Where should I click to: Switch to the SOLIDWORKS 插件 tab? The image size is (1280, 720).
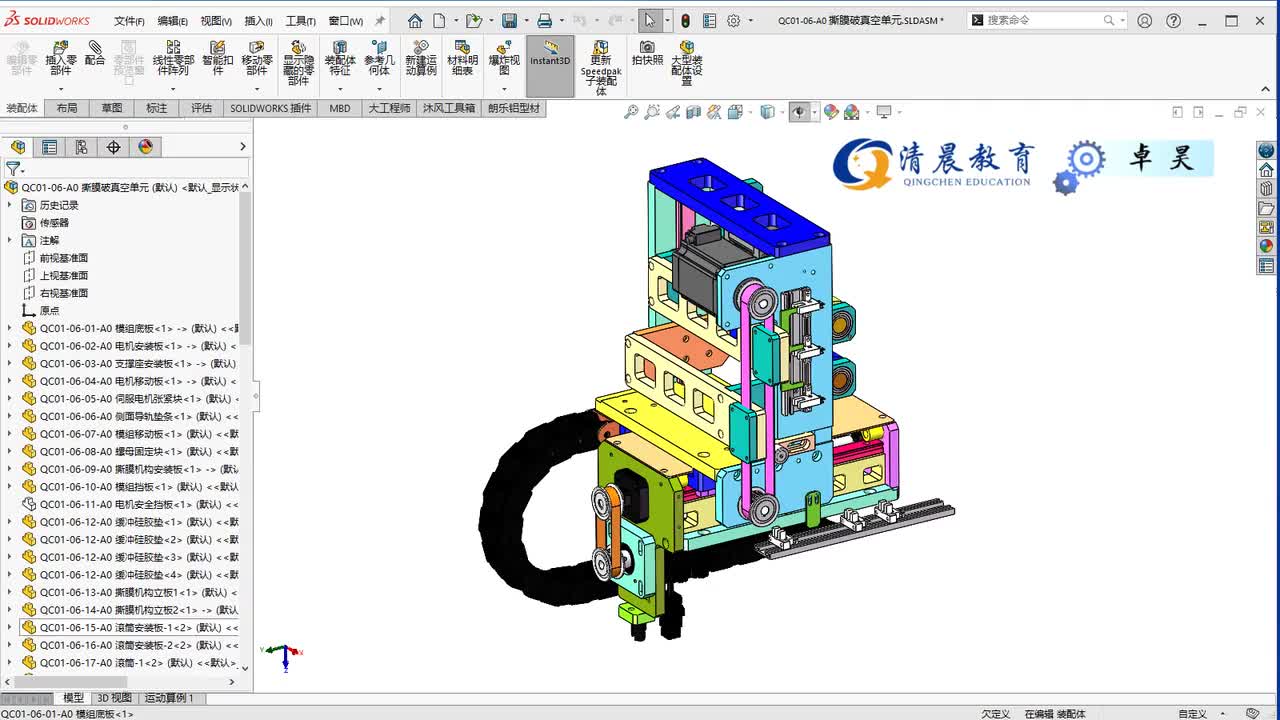270,108
